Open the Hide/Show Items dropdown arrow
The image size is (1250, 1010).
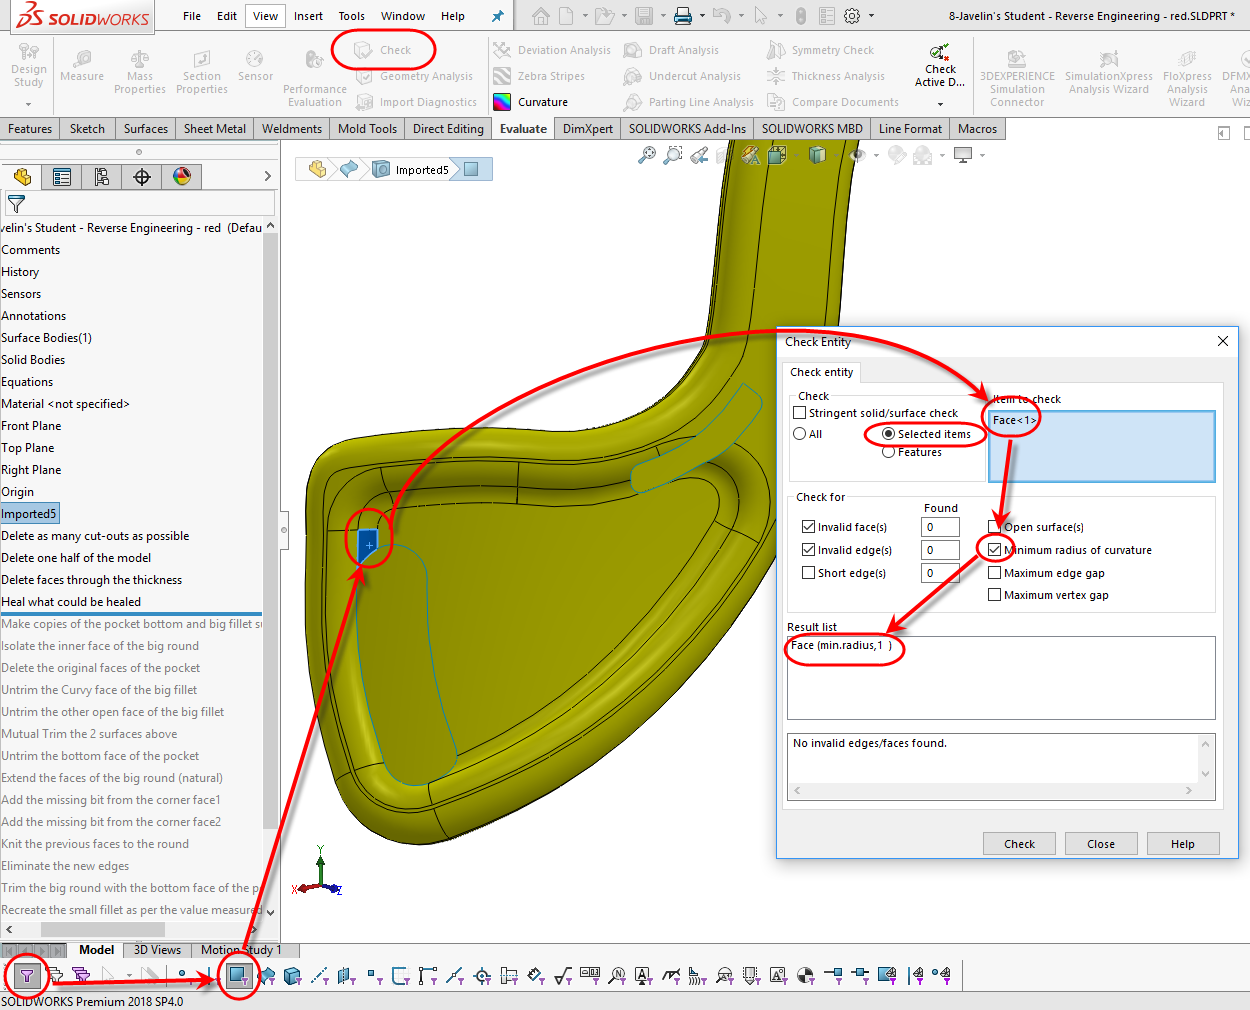876,155
